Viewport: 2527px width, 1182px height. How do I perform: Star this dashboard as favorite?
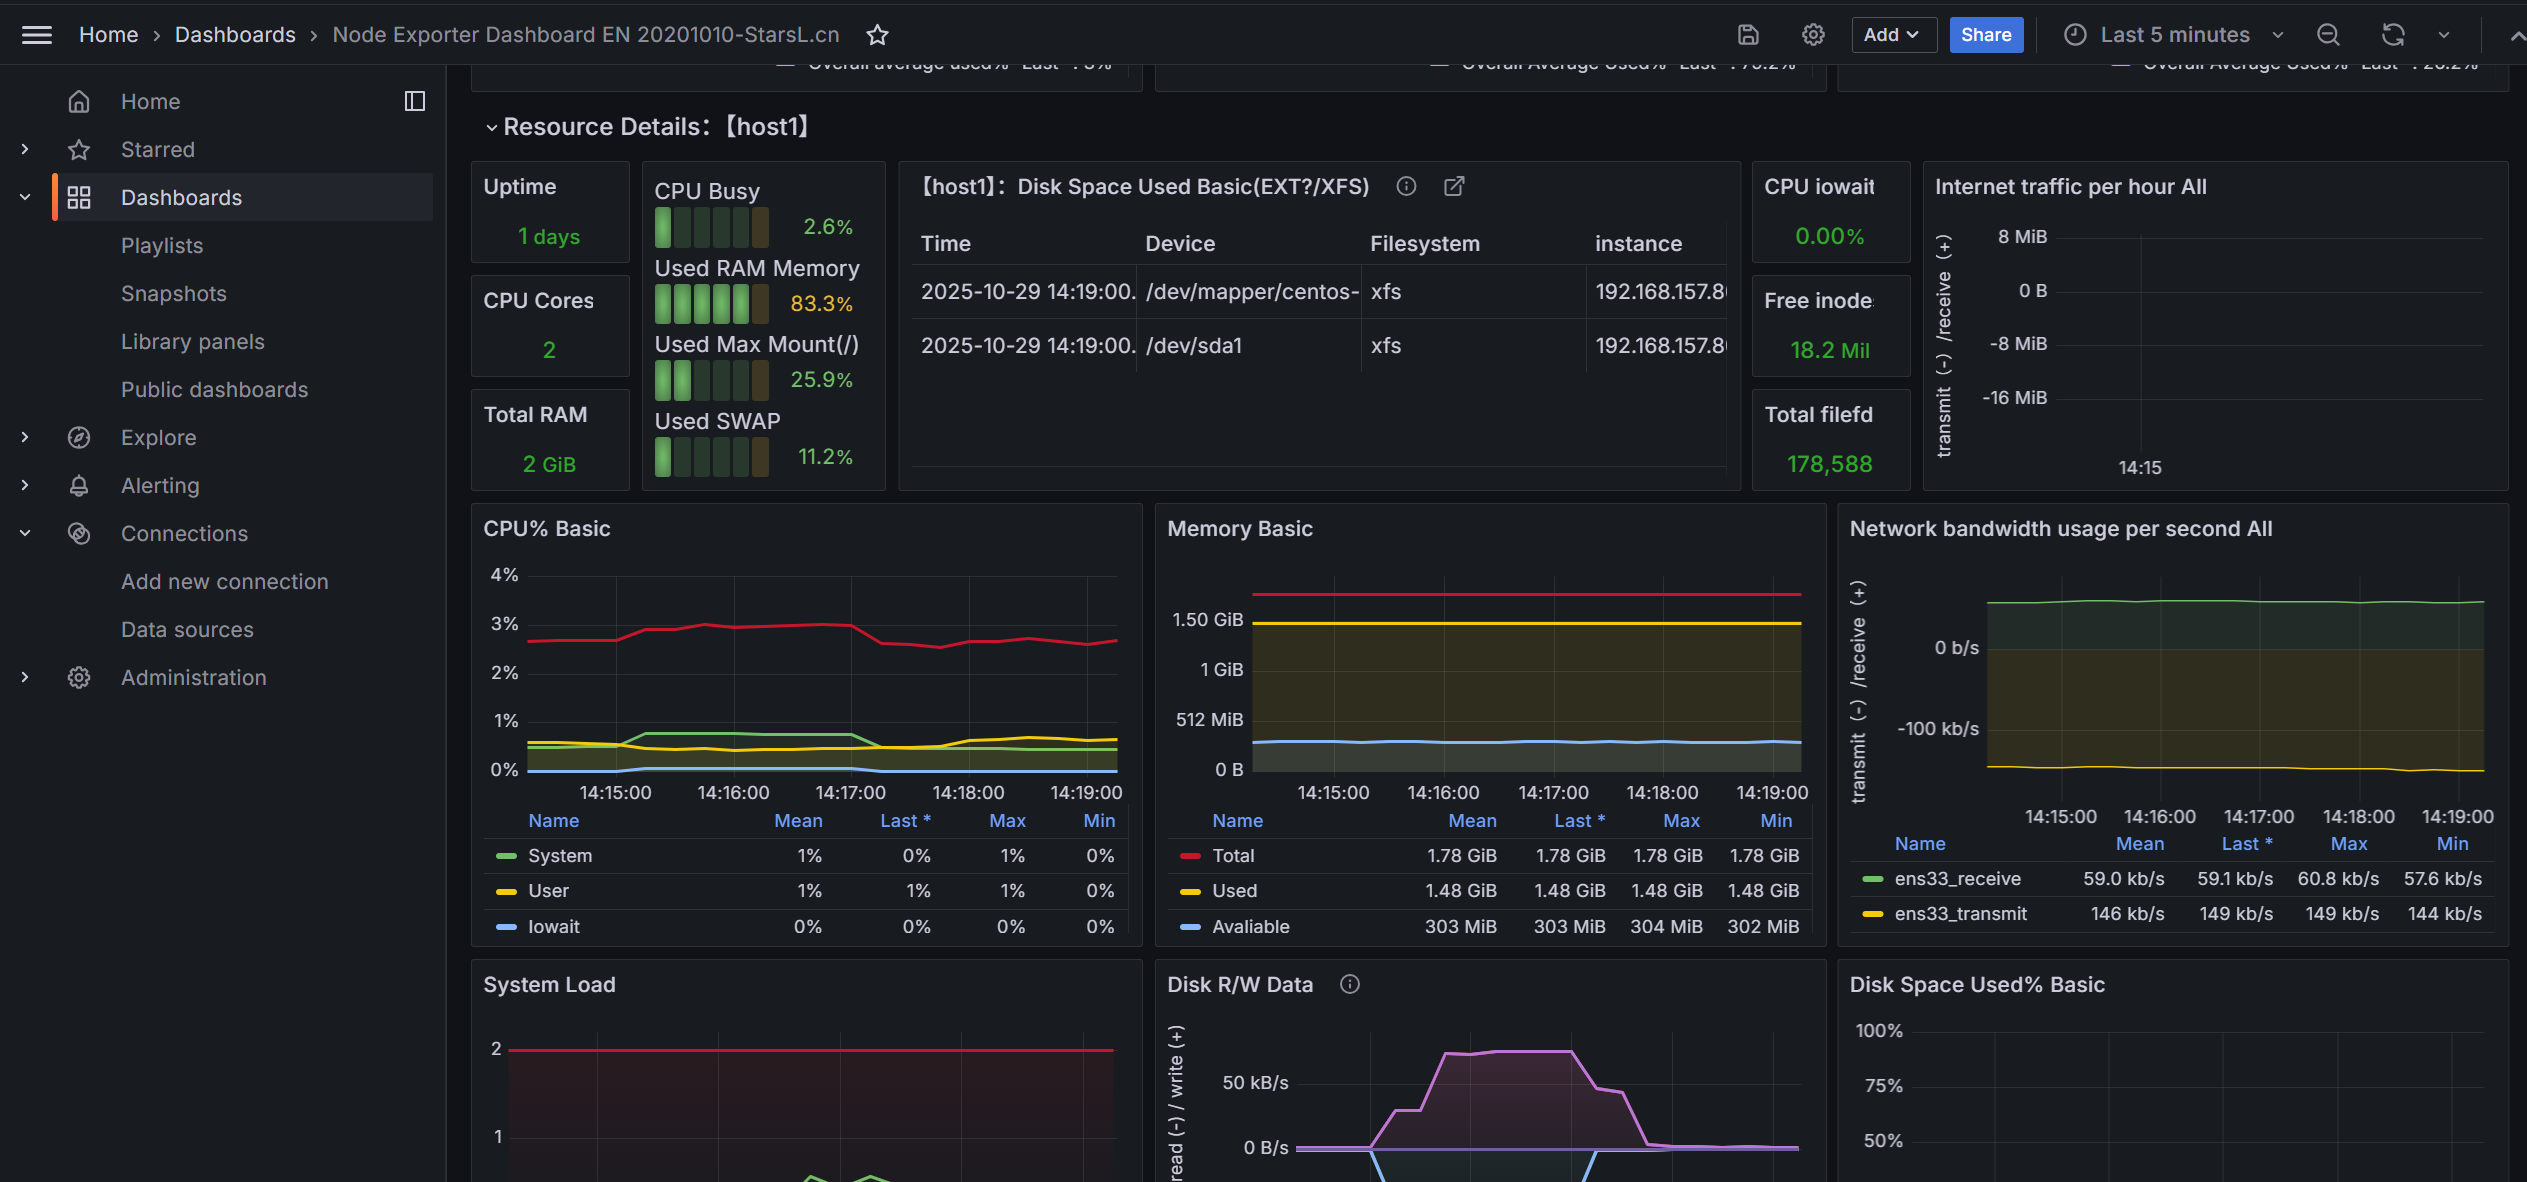click(877, 35)
